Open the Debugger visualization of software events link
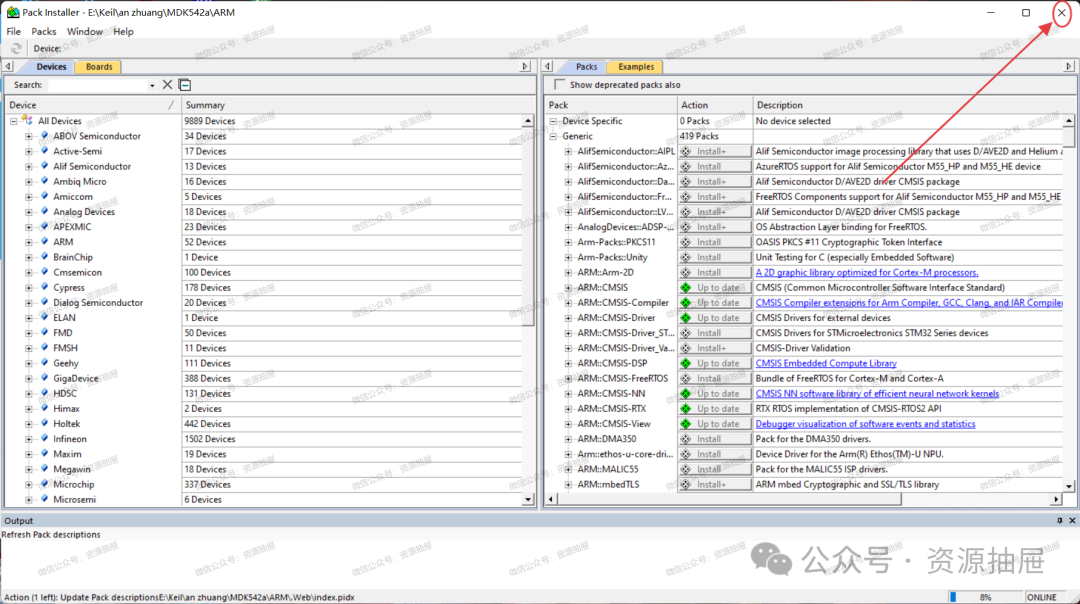1080x604 pixels. click(865, 424)
